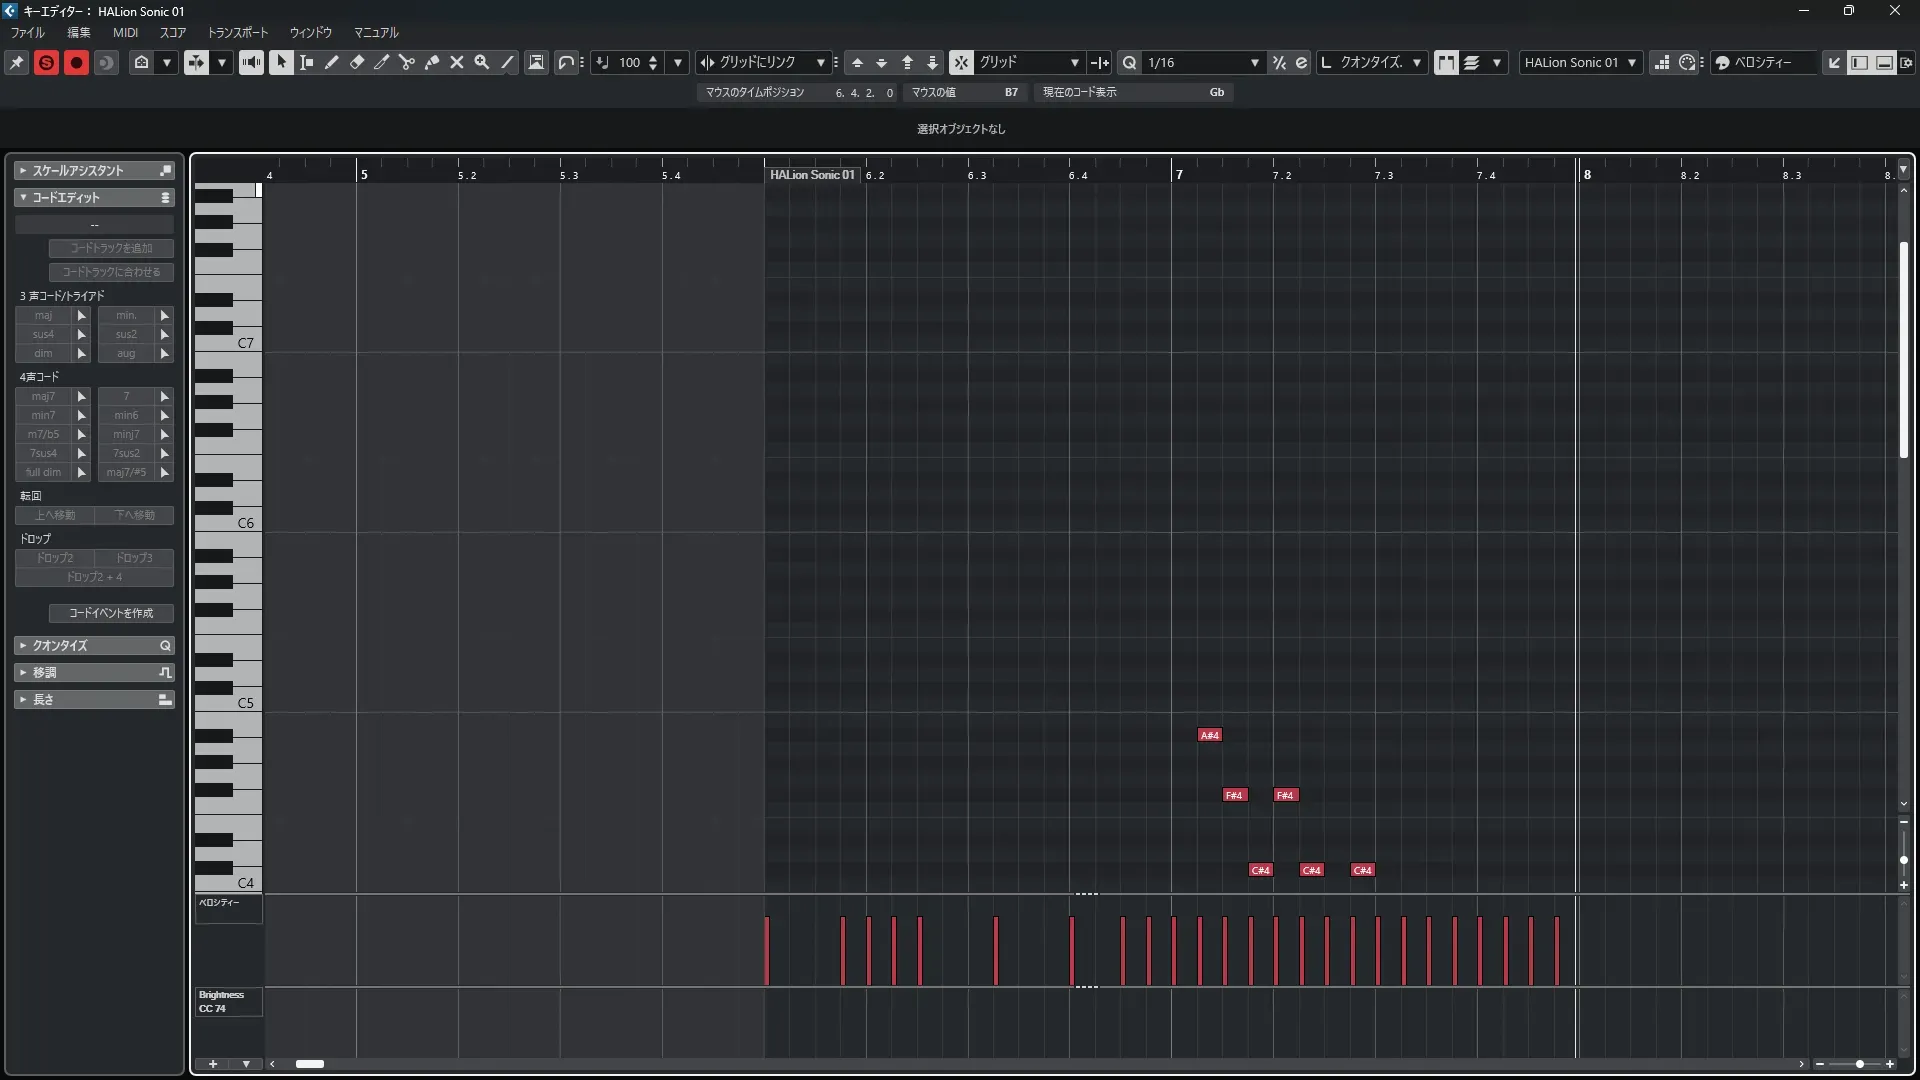Select the Line tool
Viewport: 1920px width, 1080px height.
pos(508,62)
